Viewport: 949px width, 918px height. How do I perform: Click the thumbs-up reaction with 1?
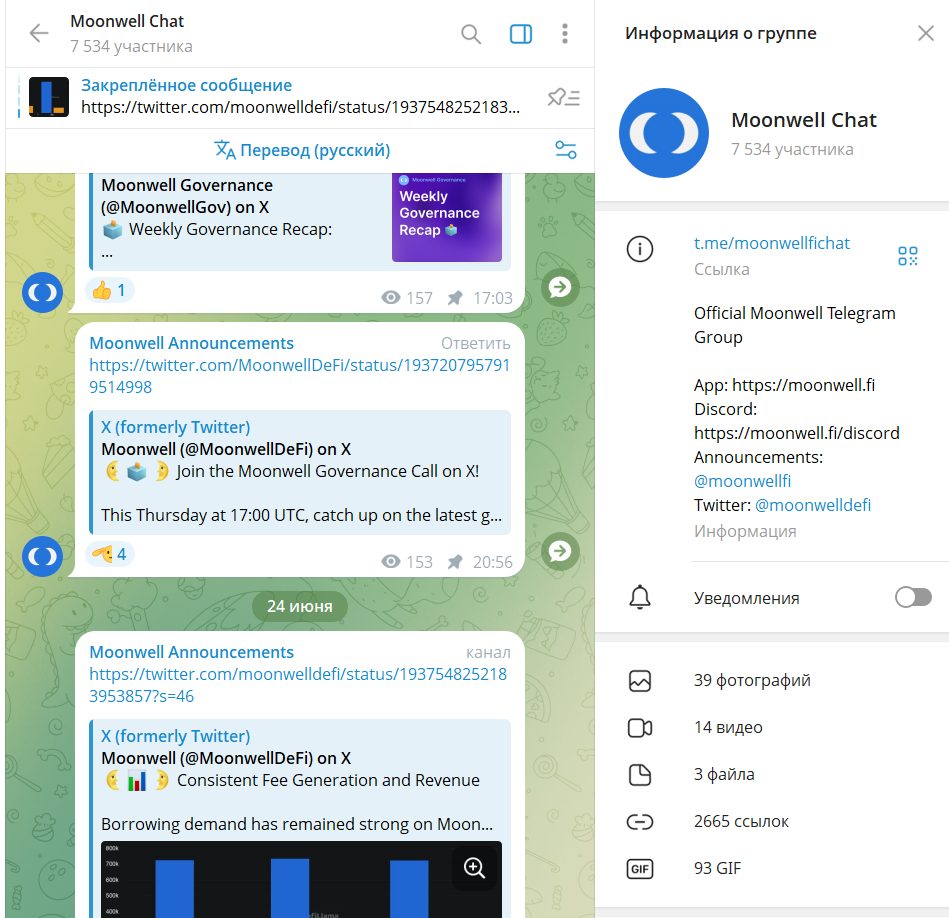point(110,290)
